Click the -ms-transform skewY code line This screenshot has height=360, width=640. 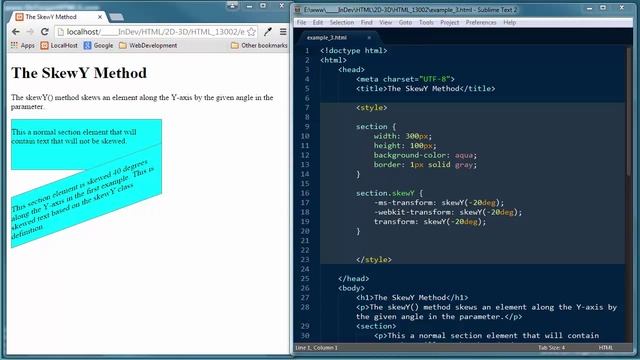[439, 203]
